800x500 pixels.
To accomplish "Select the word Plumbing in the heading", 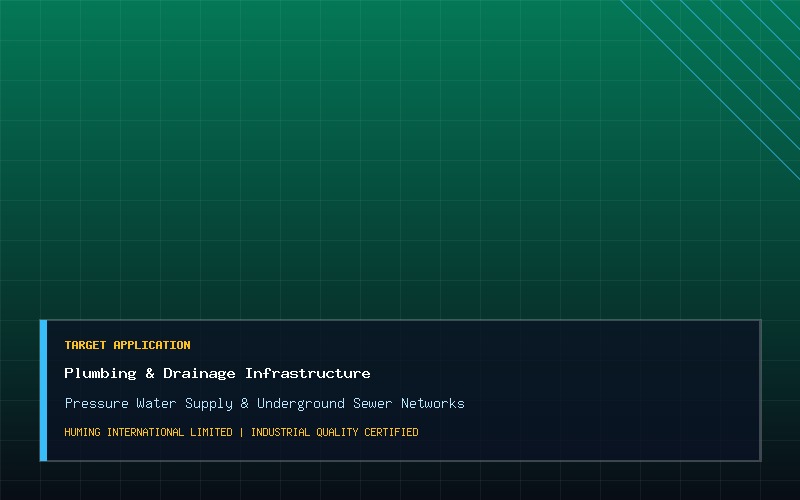I will tap(100, 373).
